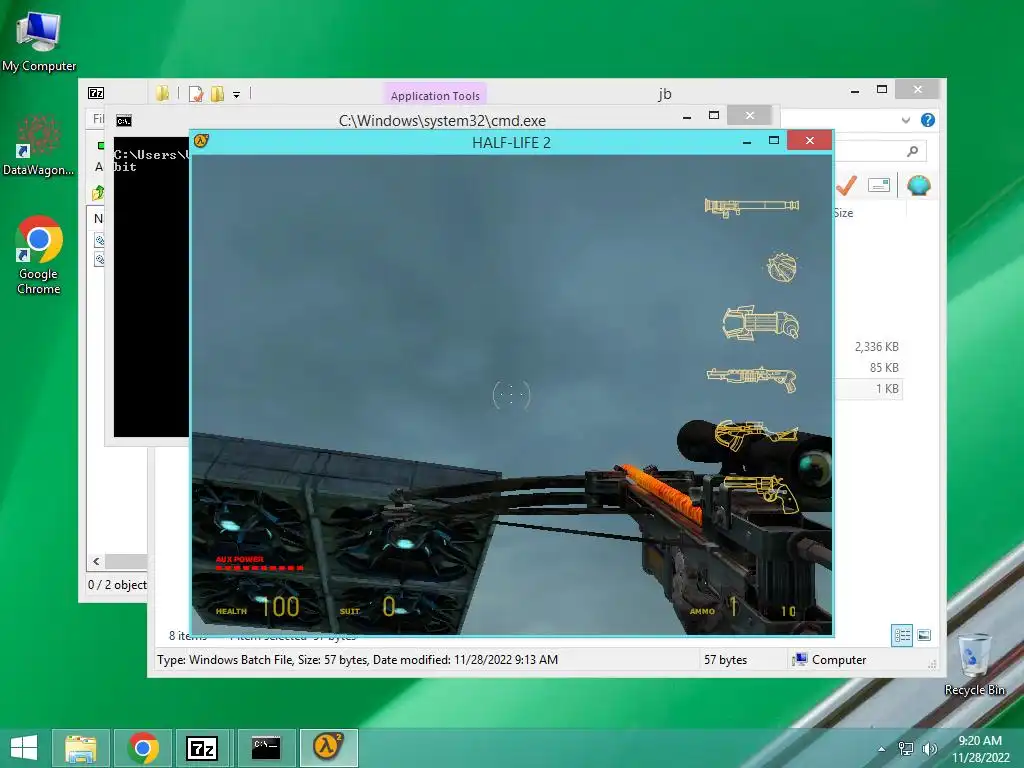Viewport: 1024px width, 768px height.
Task: Switch to Half-Life 2 taskbar button
Action: (x=328, y=748)
